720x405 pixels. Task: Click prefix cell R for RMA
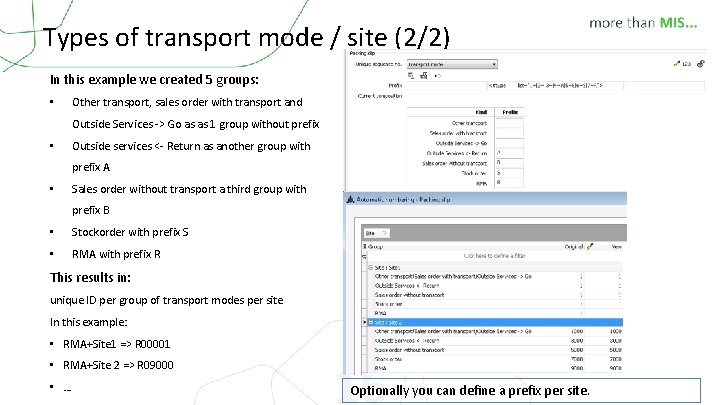tap(510, 183)
